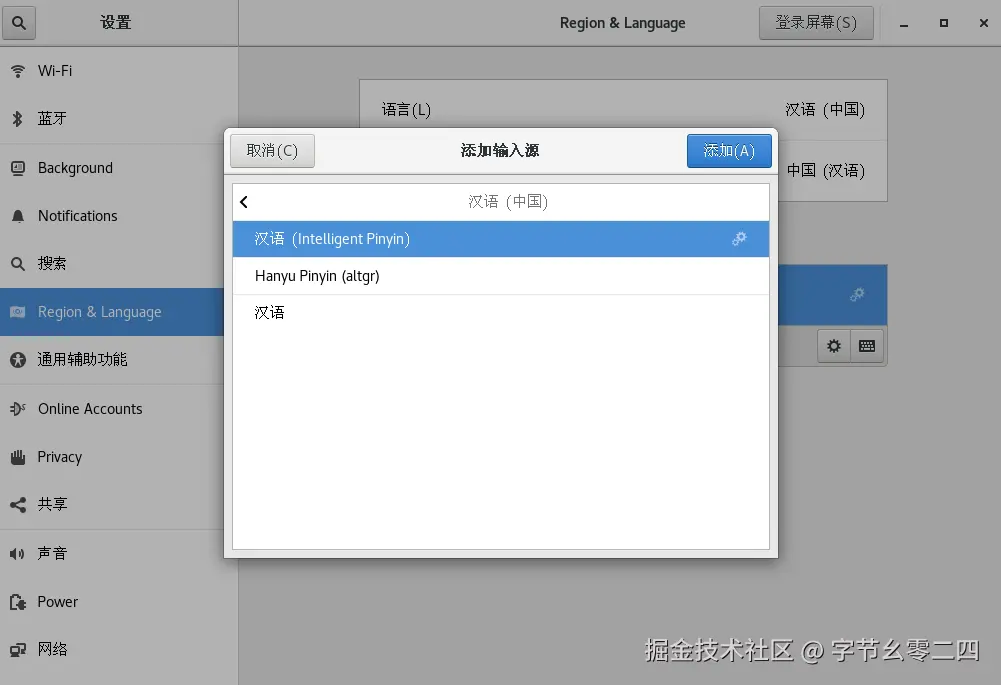Select Region & Language in the sidebar
This screenshot has height=685, width=1001.
112,312
